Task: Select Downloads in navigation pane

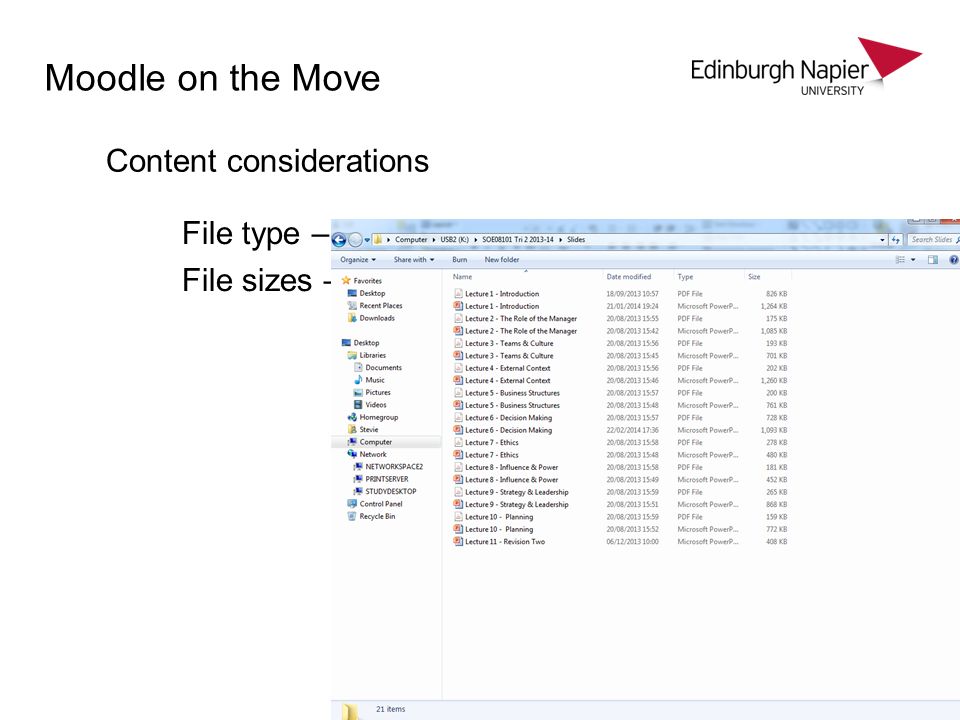Action: (x=377, y=318)
